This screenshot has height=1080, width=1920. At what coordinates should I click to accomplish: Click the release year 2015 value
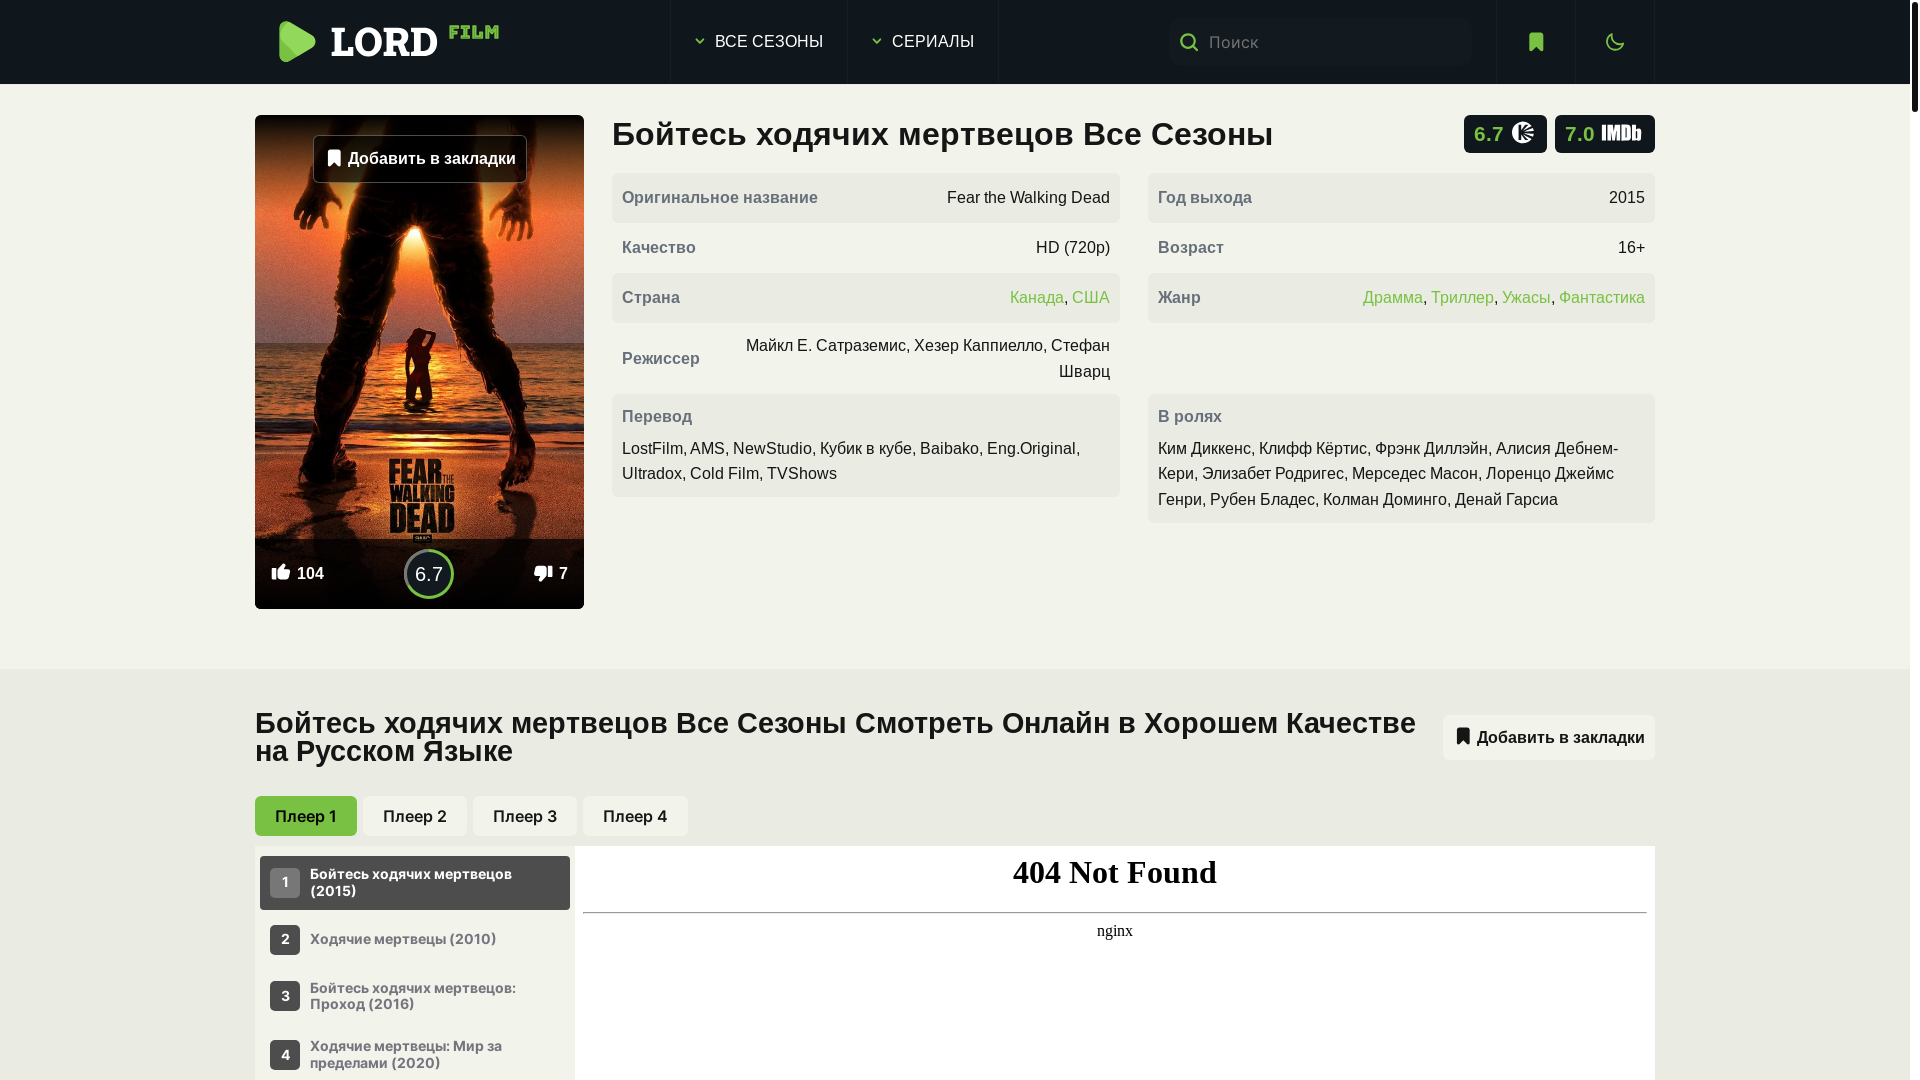click(x=1626, y=198)
